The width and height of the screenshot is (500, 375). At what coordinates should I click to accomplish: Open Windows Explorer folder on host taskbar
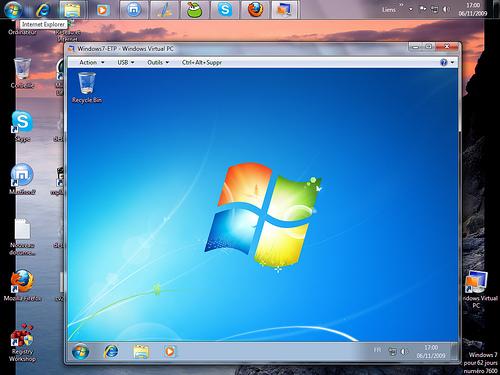(72, 10)
